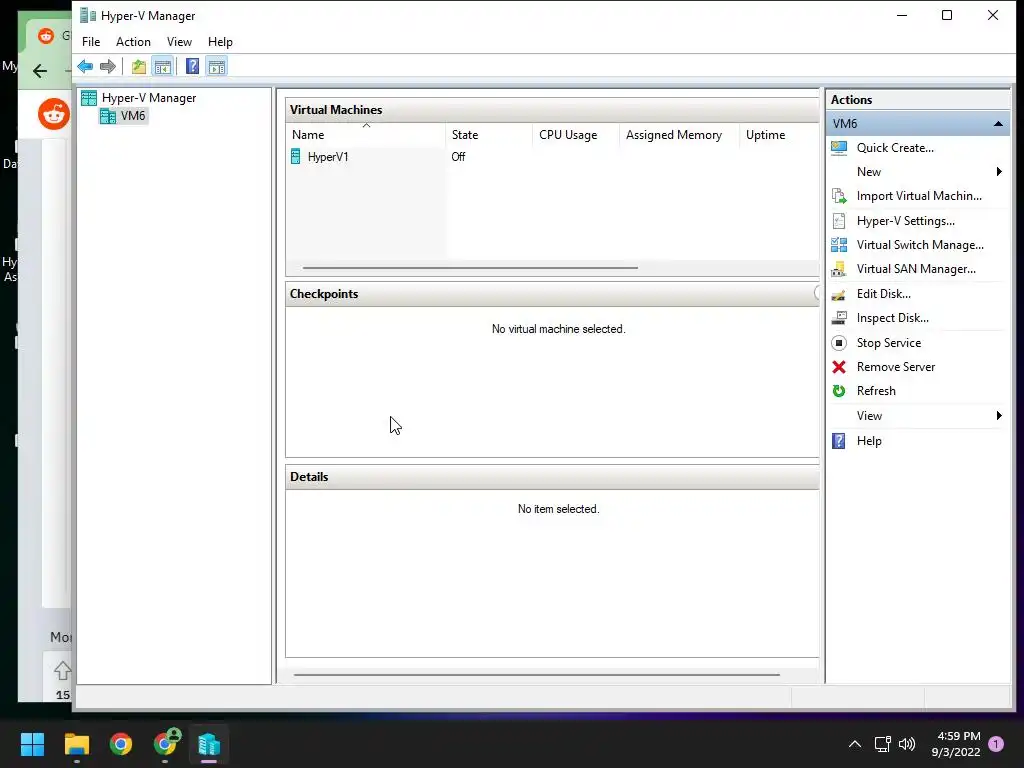Click the Hyper-V Settings page icon
The image size is (1024, 768).
pos(839,221)
